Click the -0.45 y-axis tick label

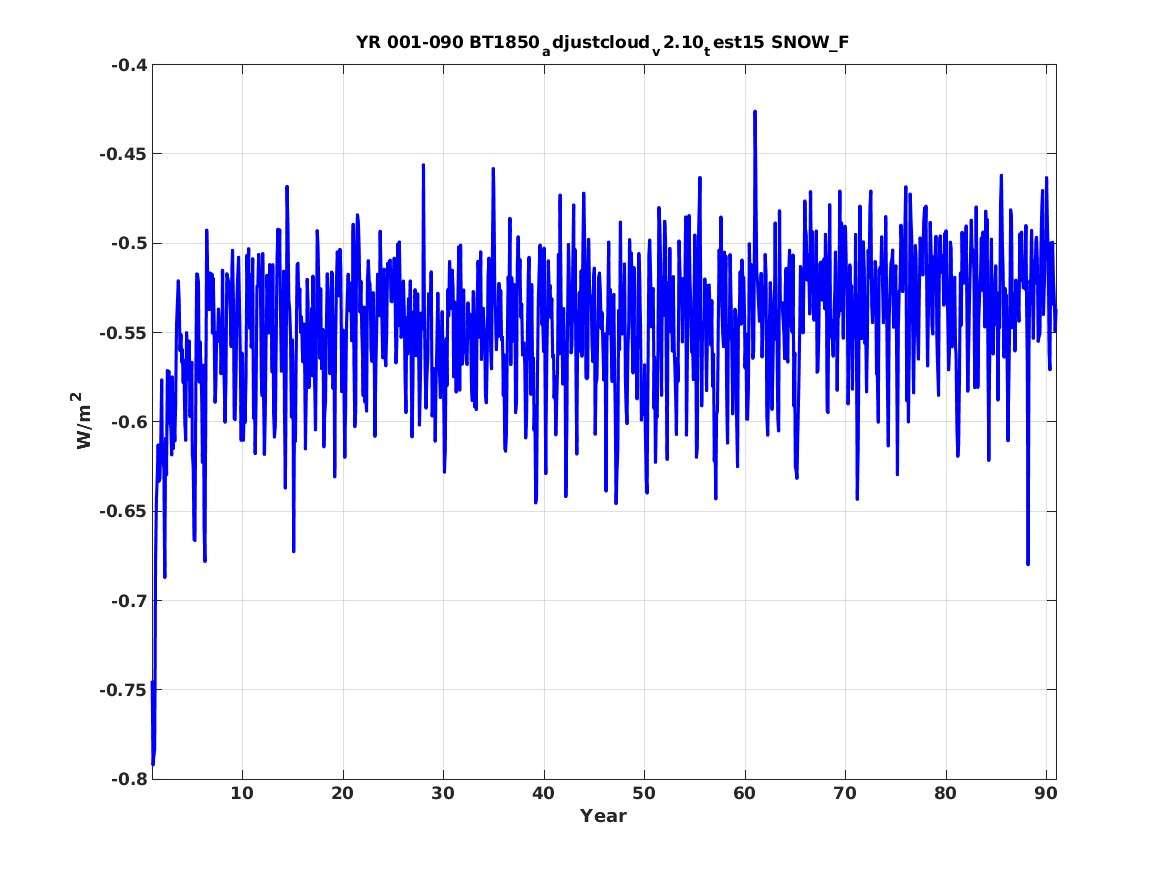[124, 154]
